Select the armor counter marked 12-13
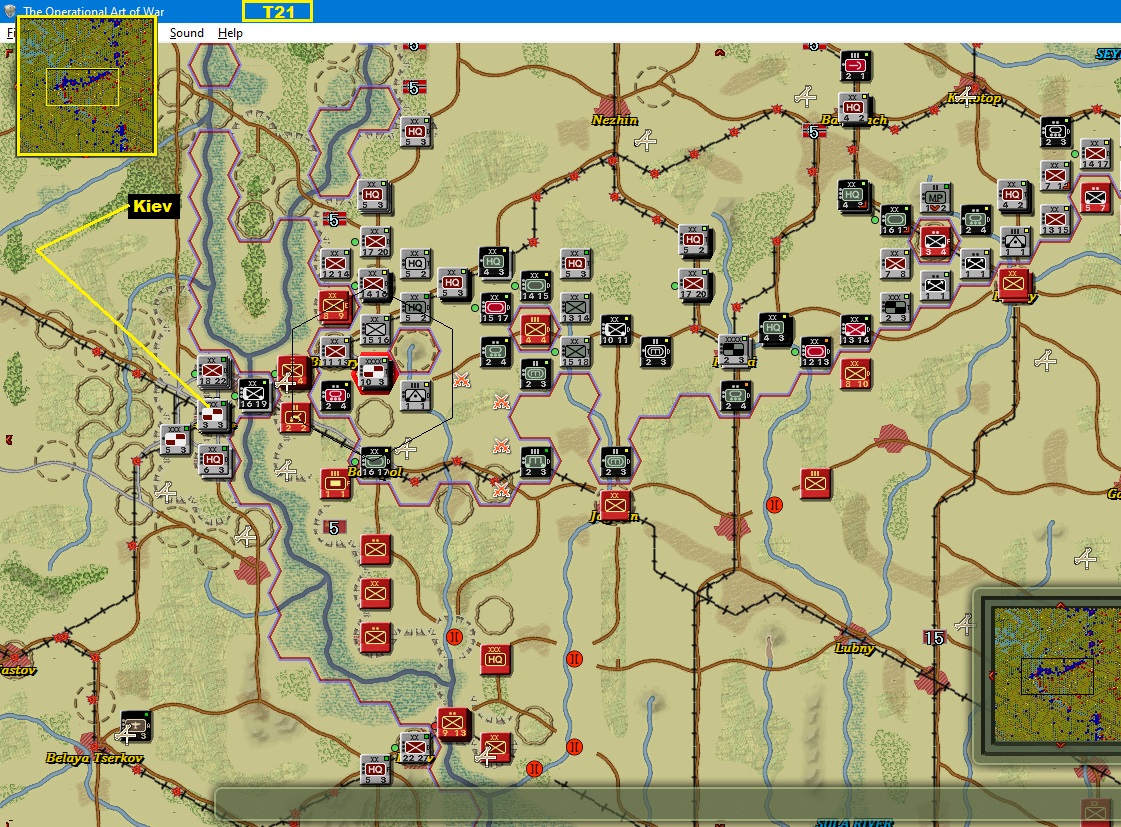 tap(815, 352)
